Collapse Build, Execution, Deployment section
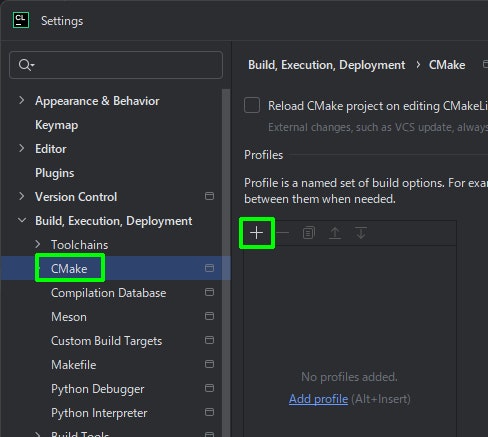The width and height of the screenshot is (488, 437). click(22, 220)
